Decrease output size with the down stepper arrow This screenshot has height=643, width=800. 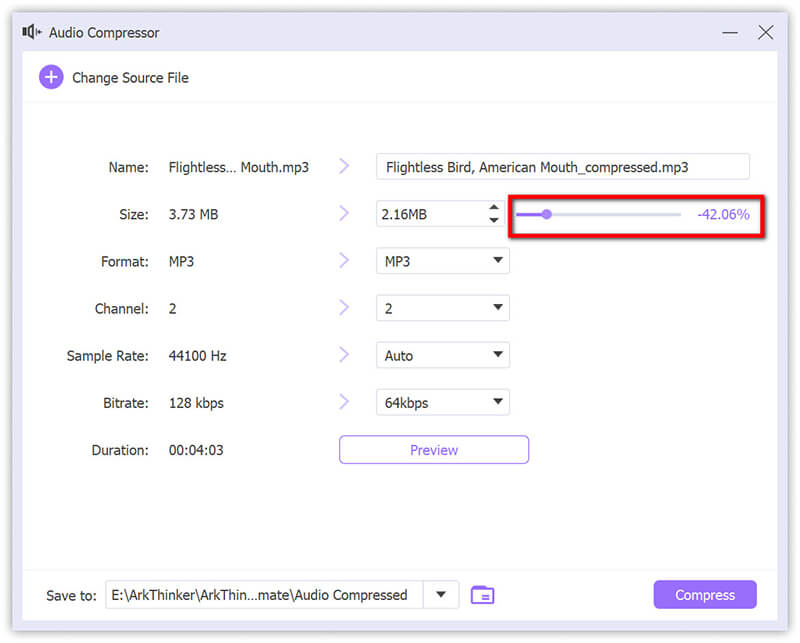point(493,220)
